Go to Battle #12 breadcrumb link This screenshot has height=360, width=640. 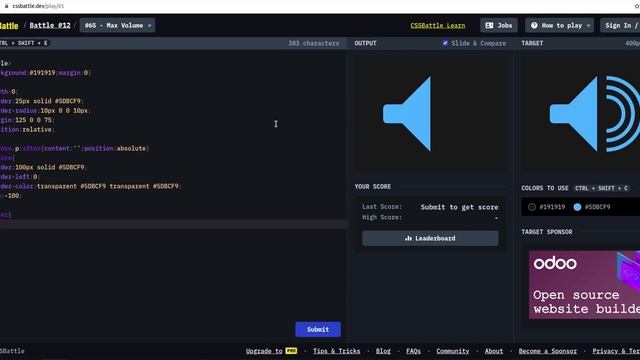[50, 25]
